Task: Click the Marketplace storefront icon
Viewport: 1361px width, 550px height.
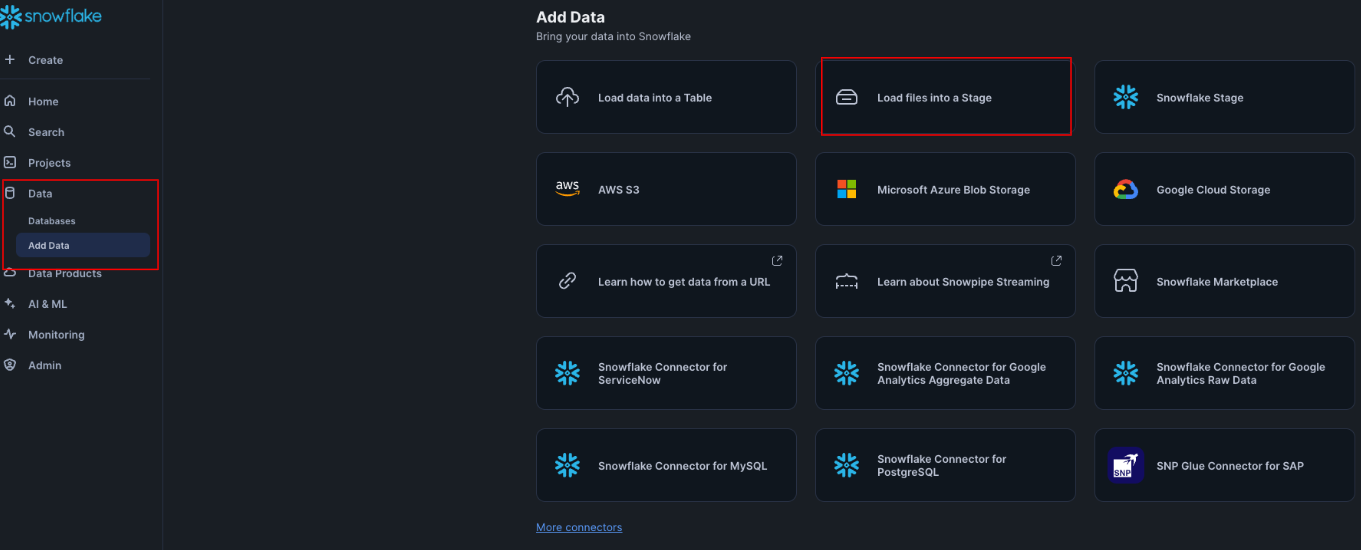Action: (x=1126, y=282)
